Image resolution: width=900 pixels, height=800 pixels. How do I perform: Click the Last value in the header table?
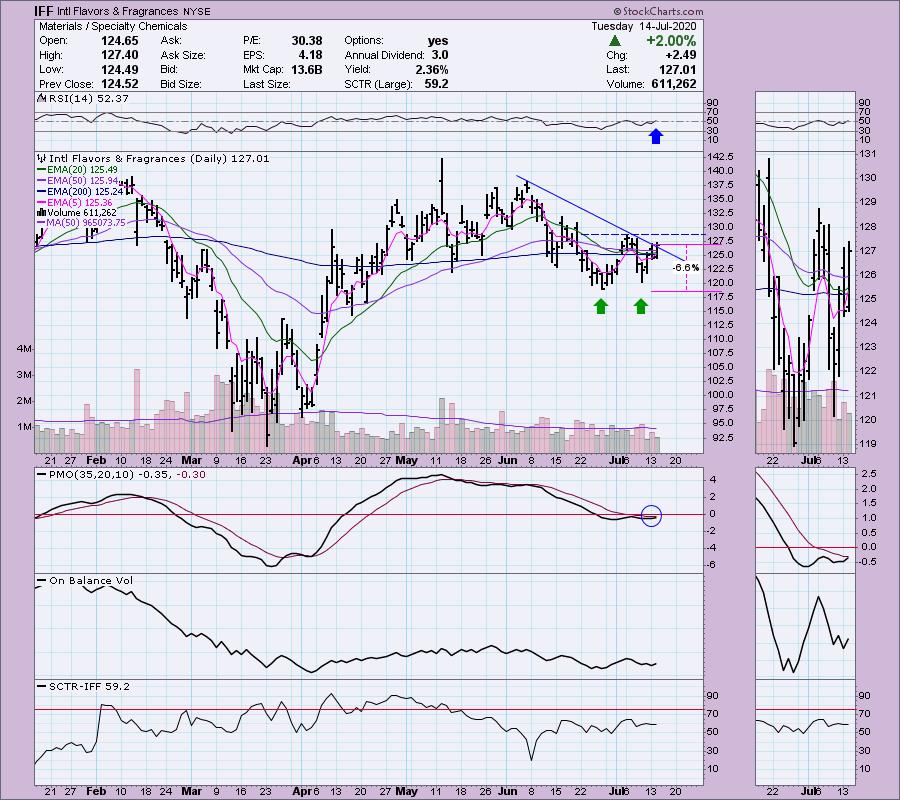coord(677,69)
